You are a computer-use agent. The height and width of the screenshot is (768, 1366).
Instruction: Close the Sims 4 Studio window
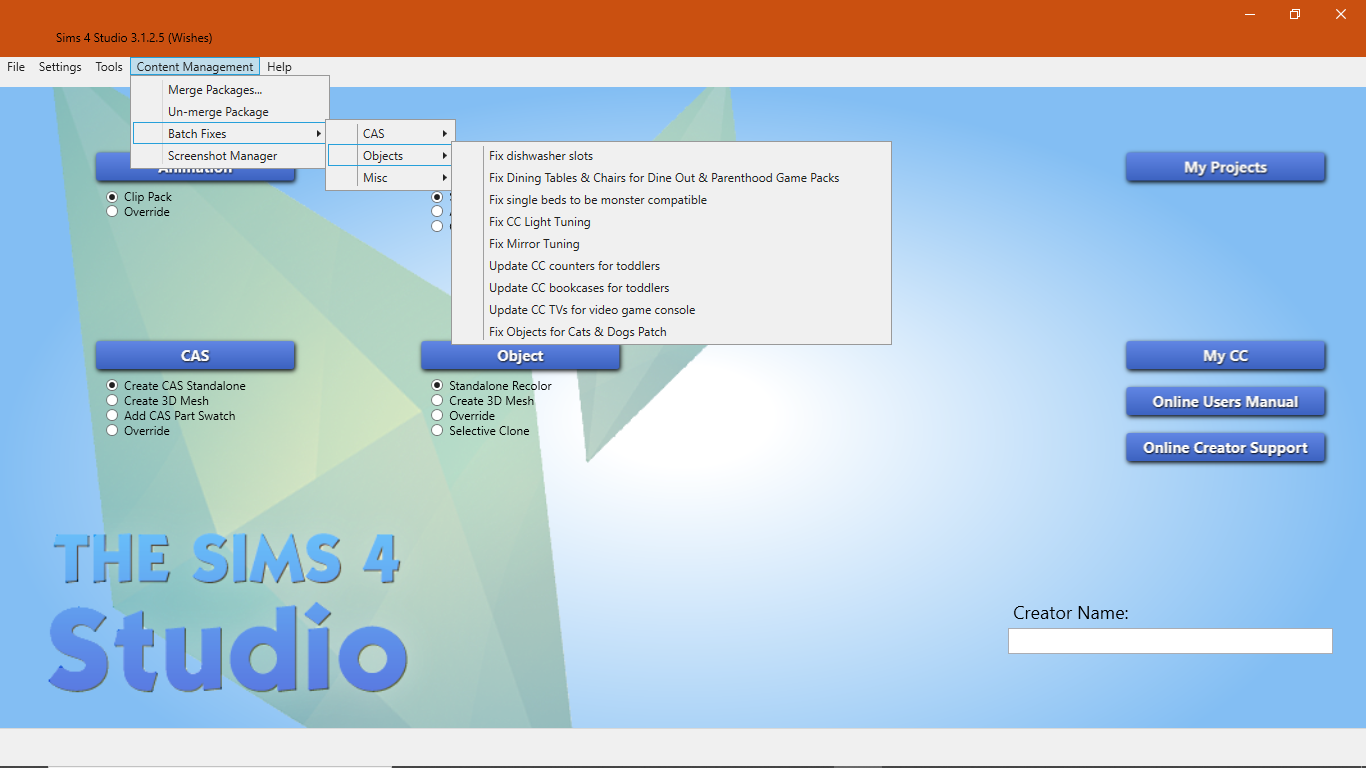(1341, 14)
